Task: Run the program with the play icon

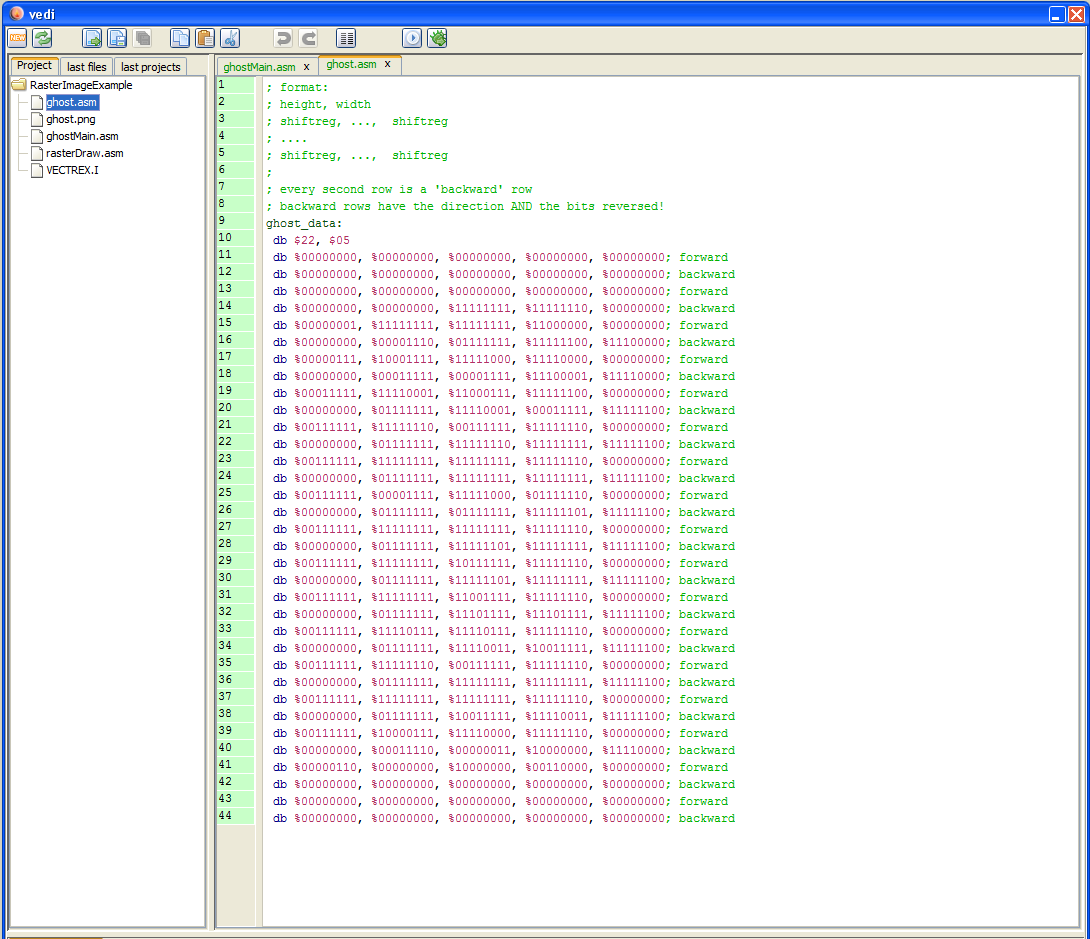Action: click(x=412, y=38)
